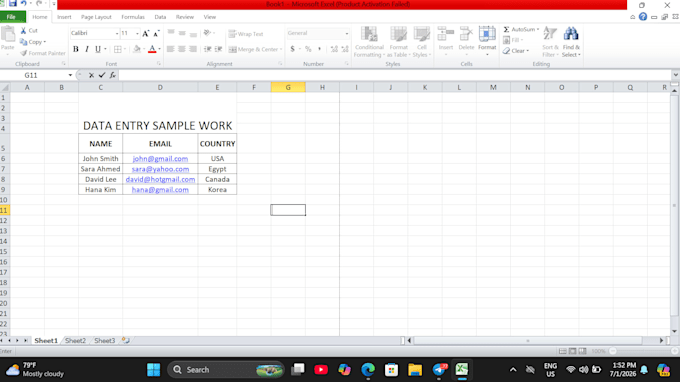This screenshot has height=382, width=680.
Task: Apply Percent Style format
Action: [x=308, y=49]
